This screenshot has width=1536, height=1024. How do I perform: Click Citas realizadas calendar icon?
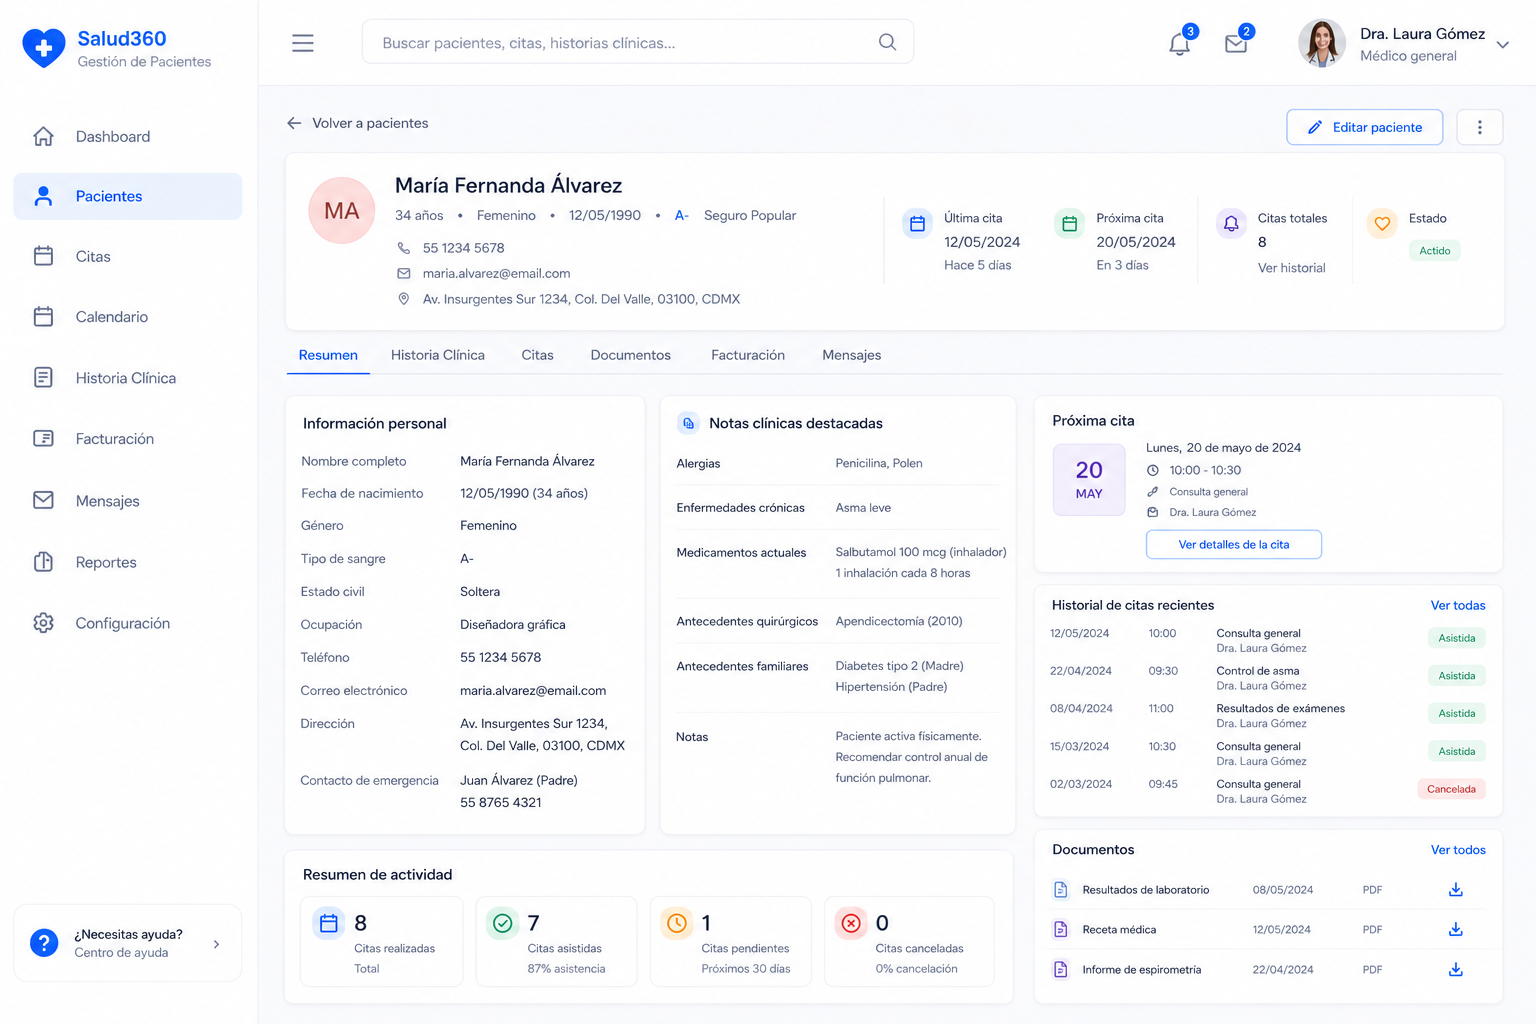tap(329, 924)
